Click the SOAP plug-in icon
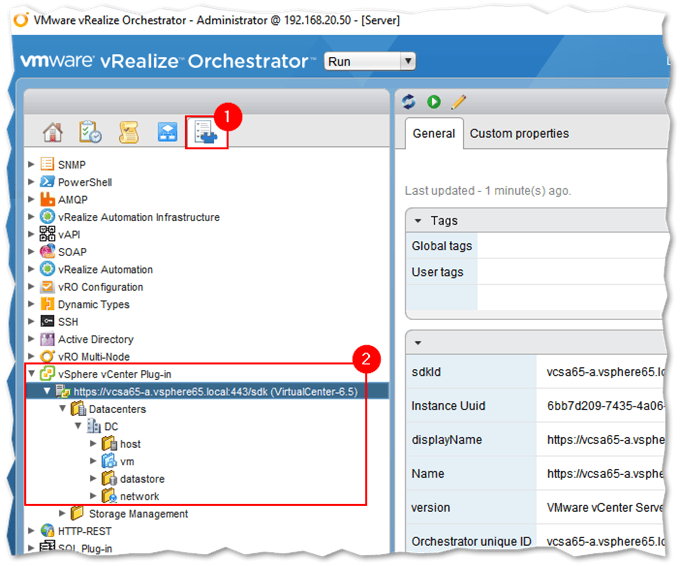The image size is (680, 566). click(47, 251)
